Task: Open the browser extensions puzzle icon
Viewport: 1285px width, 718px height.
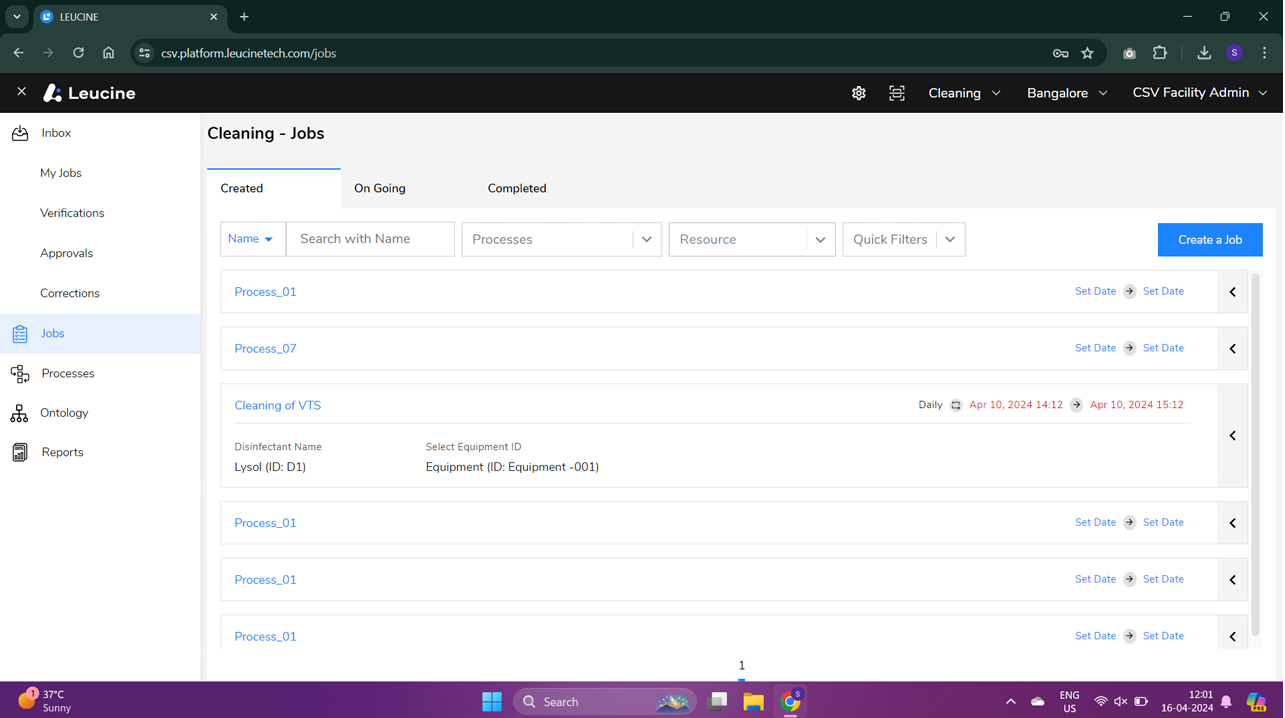Action: tap(1160, 53)
